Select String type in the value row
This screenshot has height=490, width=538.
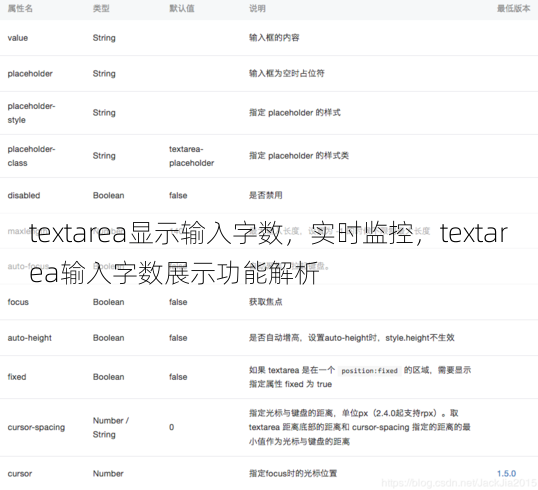point(104,38)
